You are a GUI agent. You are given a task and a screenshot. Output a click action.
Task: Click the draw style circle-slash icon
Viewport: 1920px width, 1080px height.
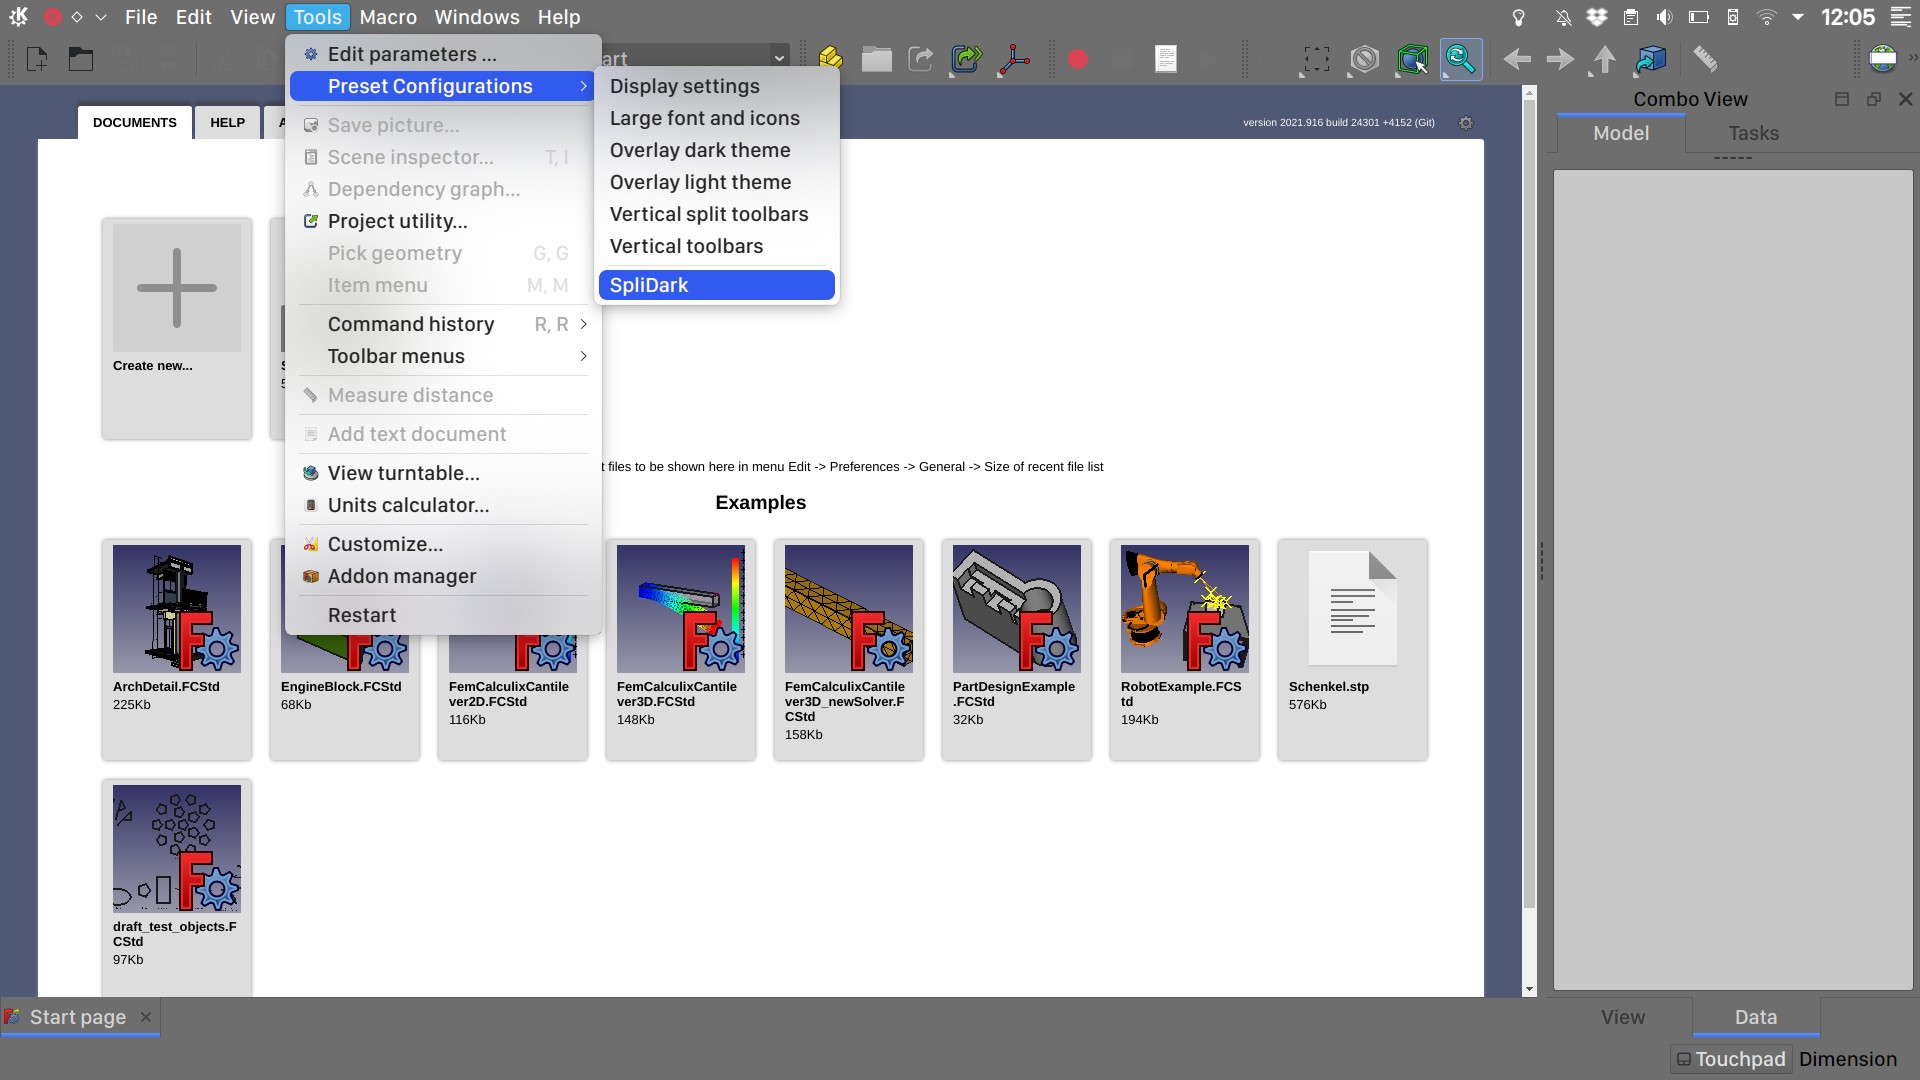click(1364, 59)
